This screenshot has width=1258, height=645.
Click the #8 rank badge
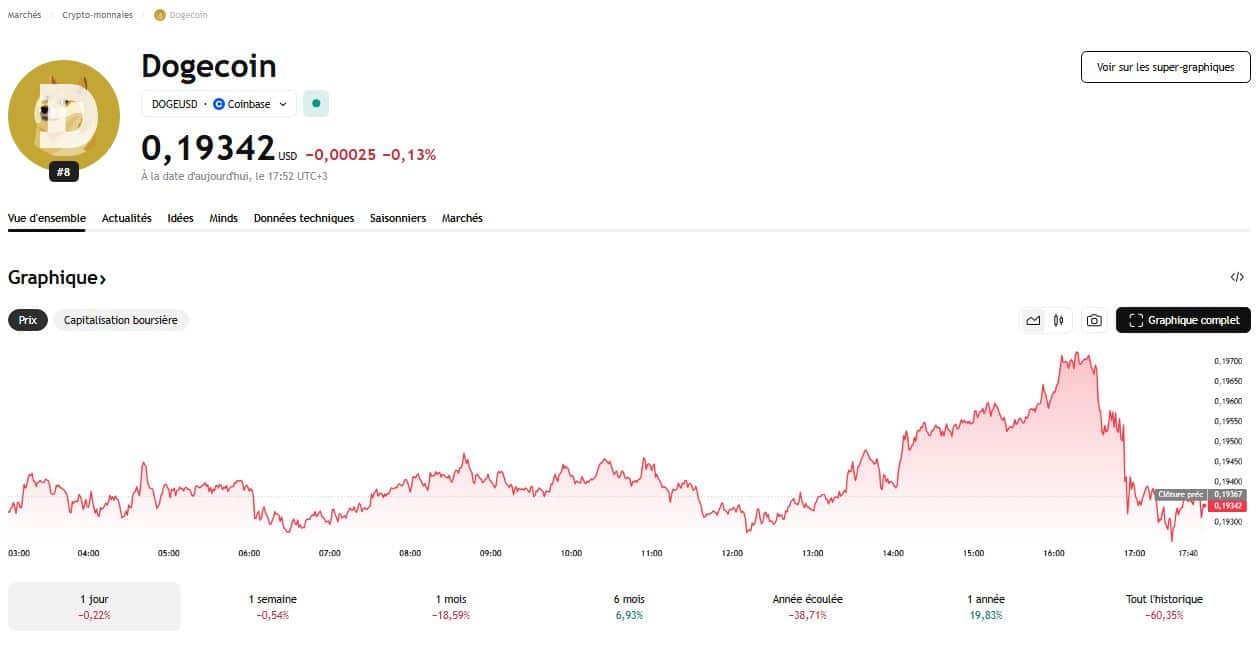64,172
